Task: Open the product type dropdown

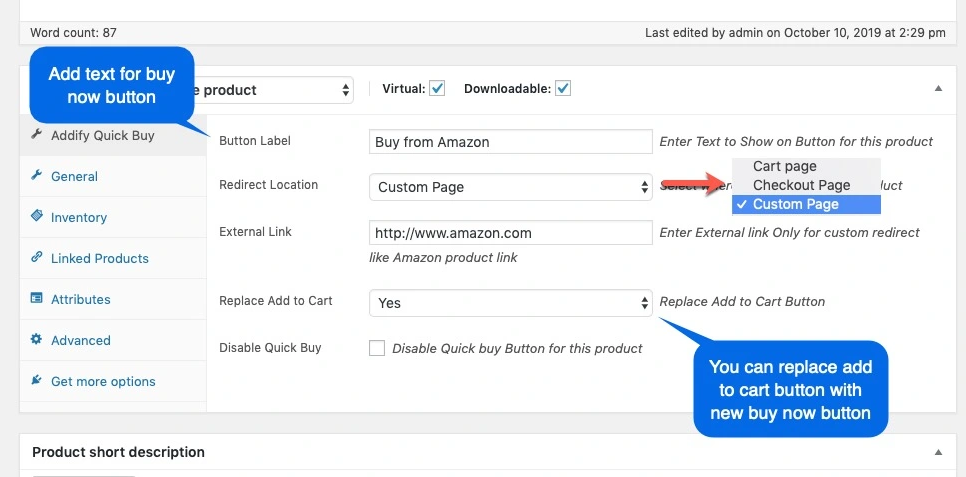Action: 270,90
